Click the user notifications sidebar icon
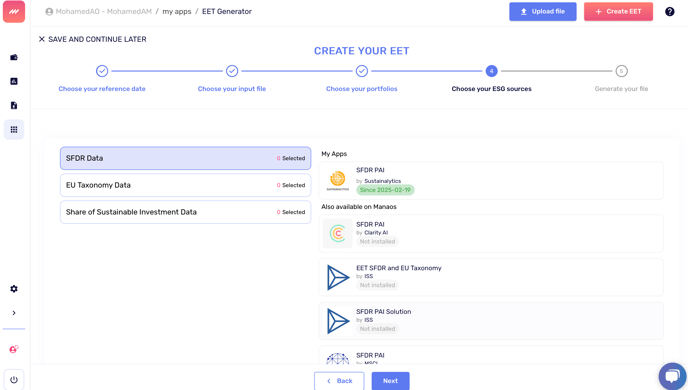The width and height of the screenshot is (688, 390). [14, 350]
